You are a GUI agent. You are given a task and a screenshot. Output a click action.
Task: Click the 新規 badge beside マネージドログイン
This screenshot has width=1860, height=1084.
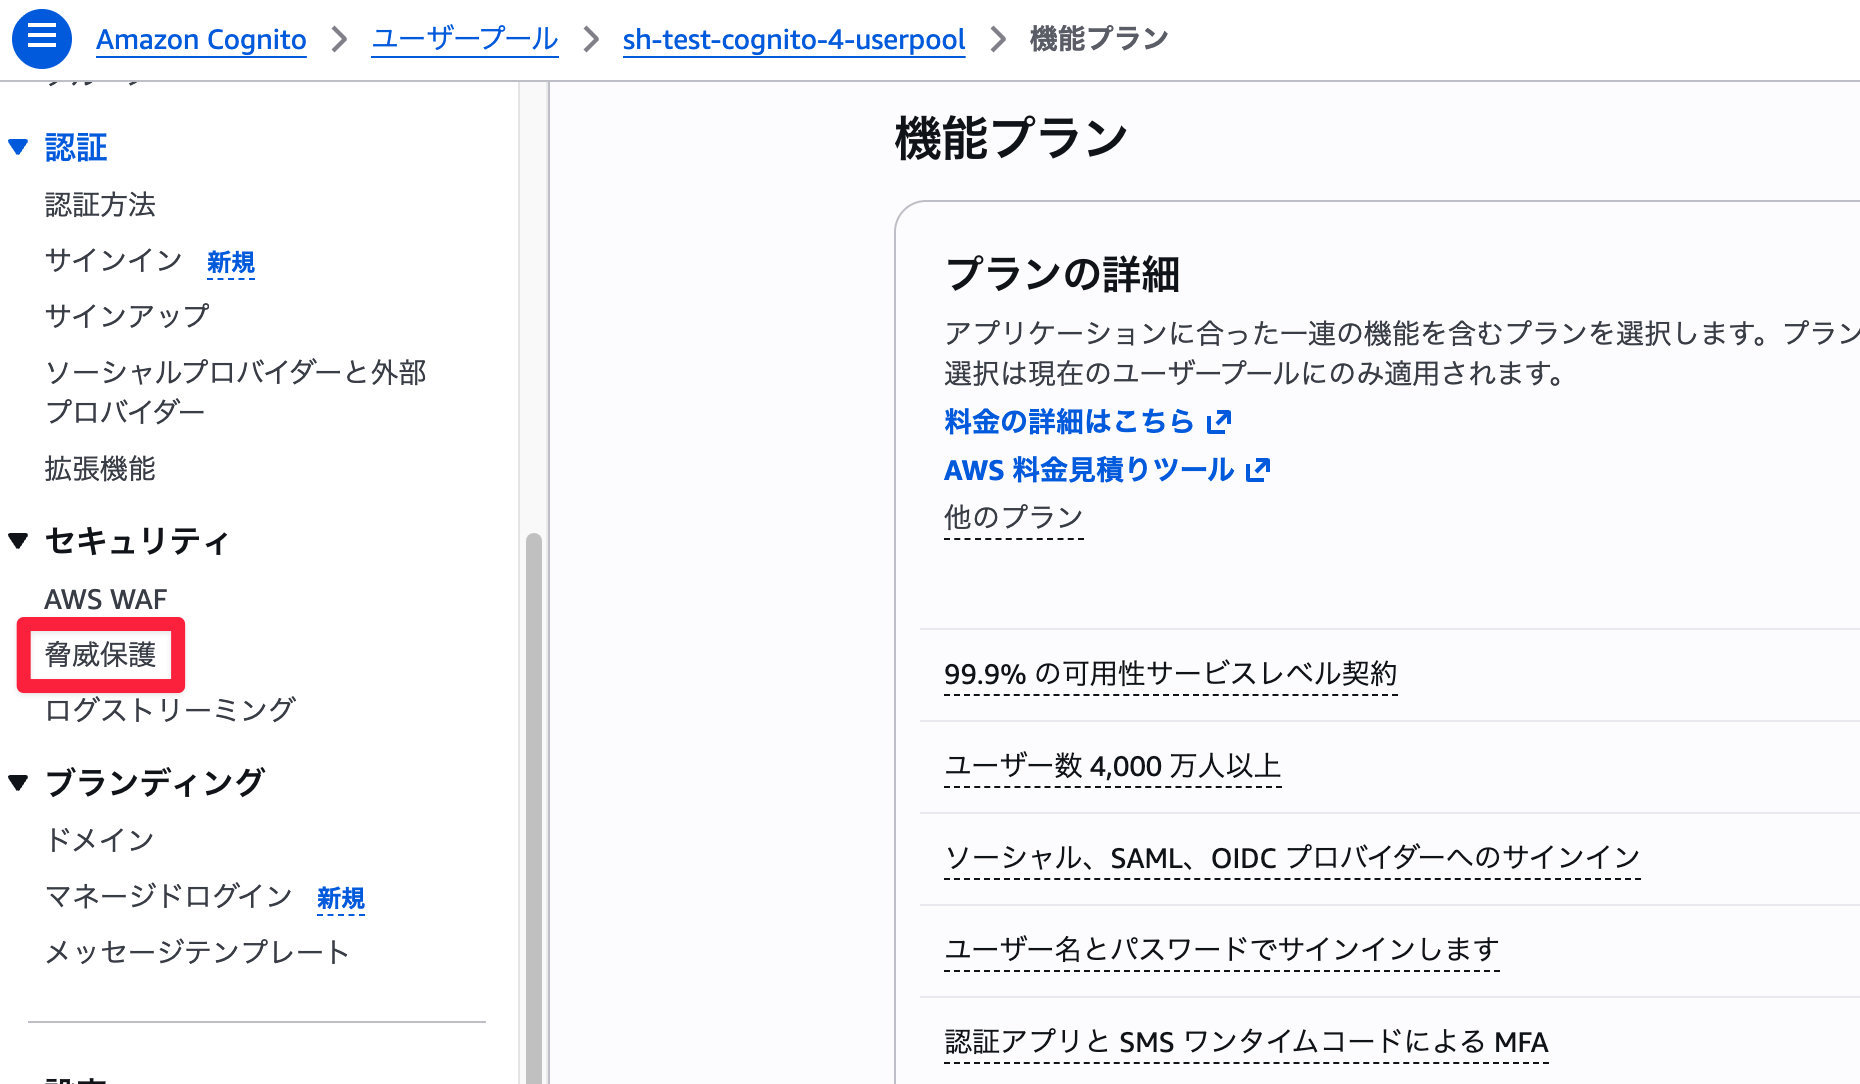[341, 898]
